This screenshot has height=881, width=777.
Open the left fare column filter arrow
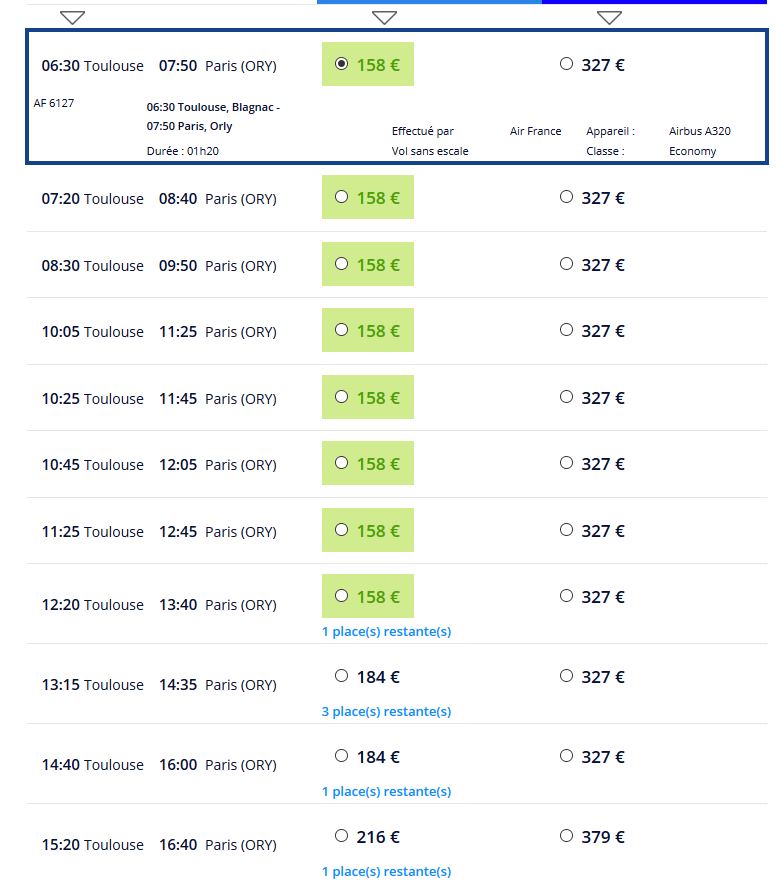383,16
